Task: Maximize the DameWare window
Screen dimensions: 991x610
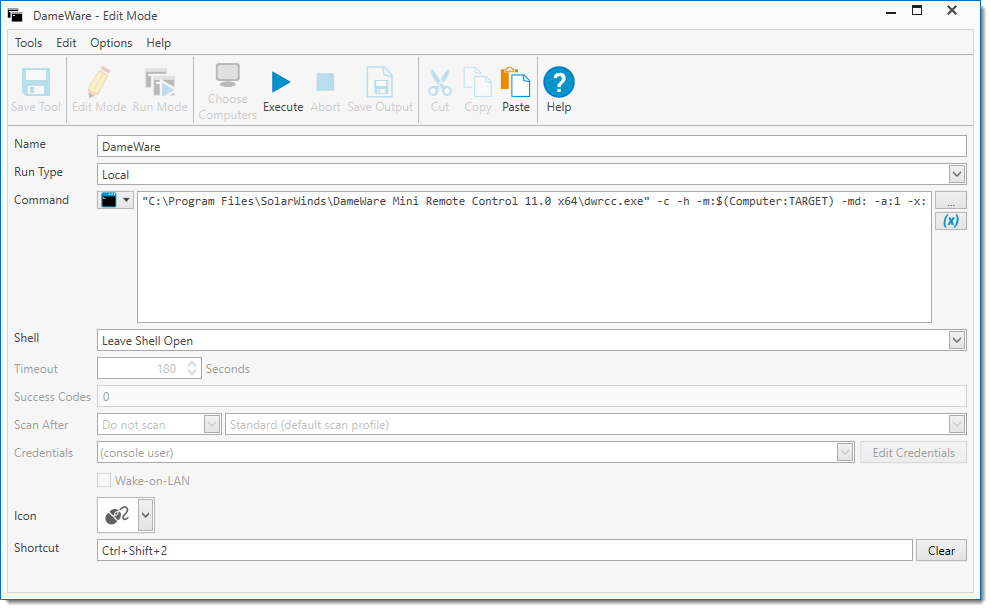Action: coord(917,11)
